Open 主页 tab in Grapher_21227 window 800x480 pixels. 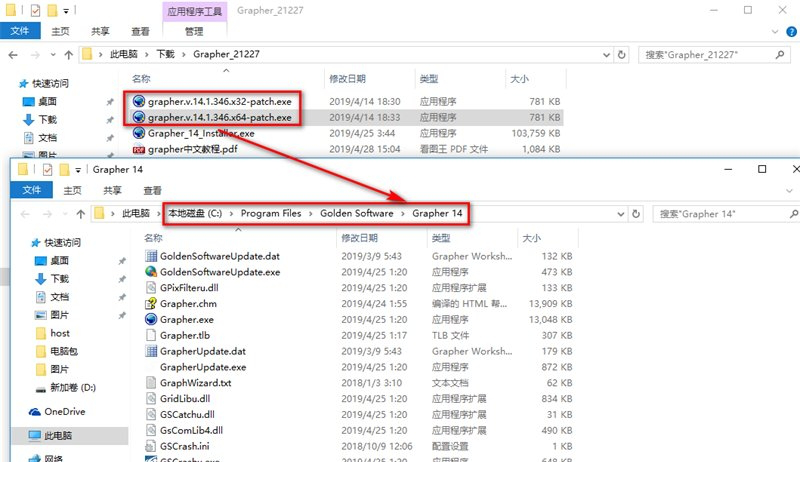tap(60, 31)
